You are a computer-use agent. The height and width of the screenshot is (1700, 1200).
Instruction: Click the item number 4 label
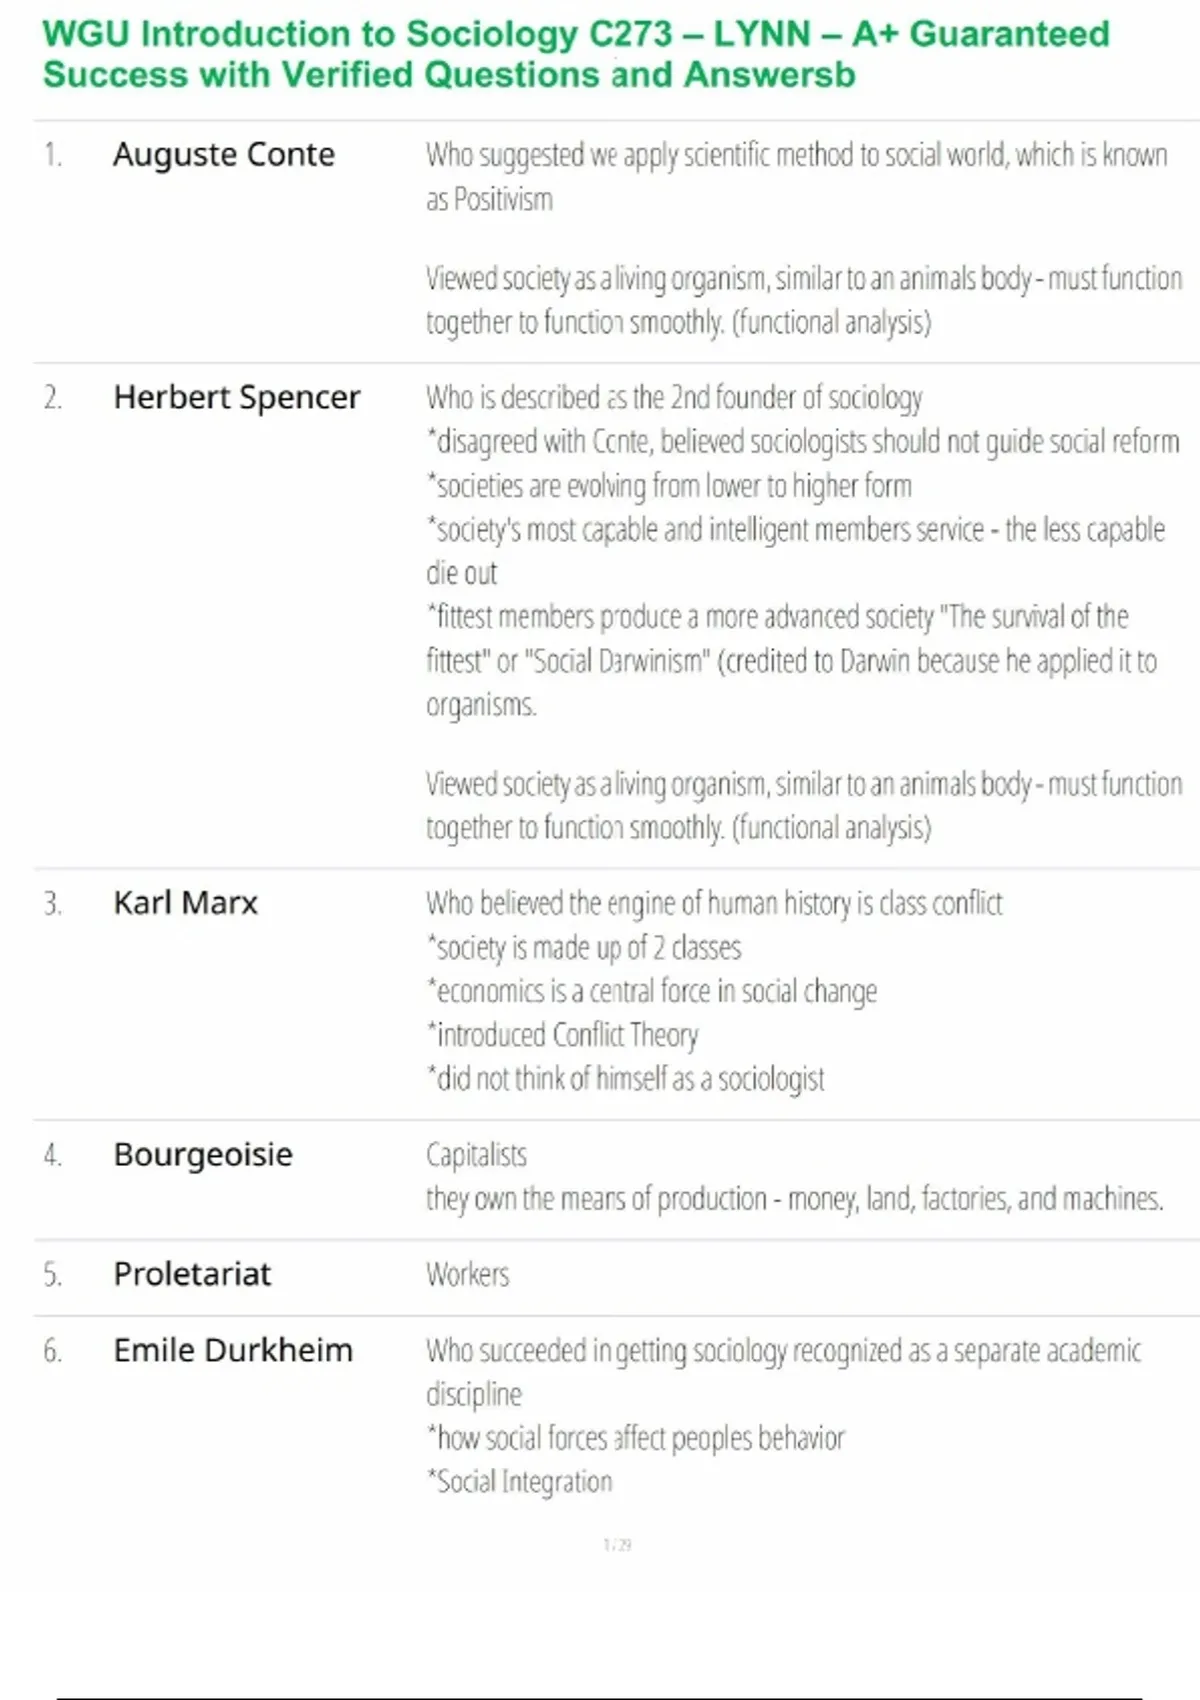click(x=52, y=1155)
